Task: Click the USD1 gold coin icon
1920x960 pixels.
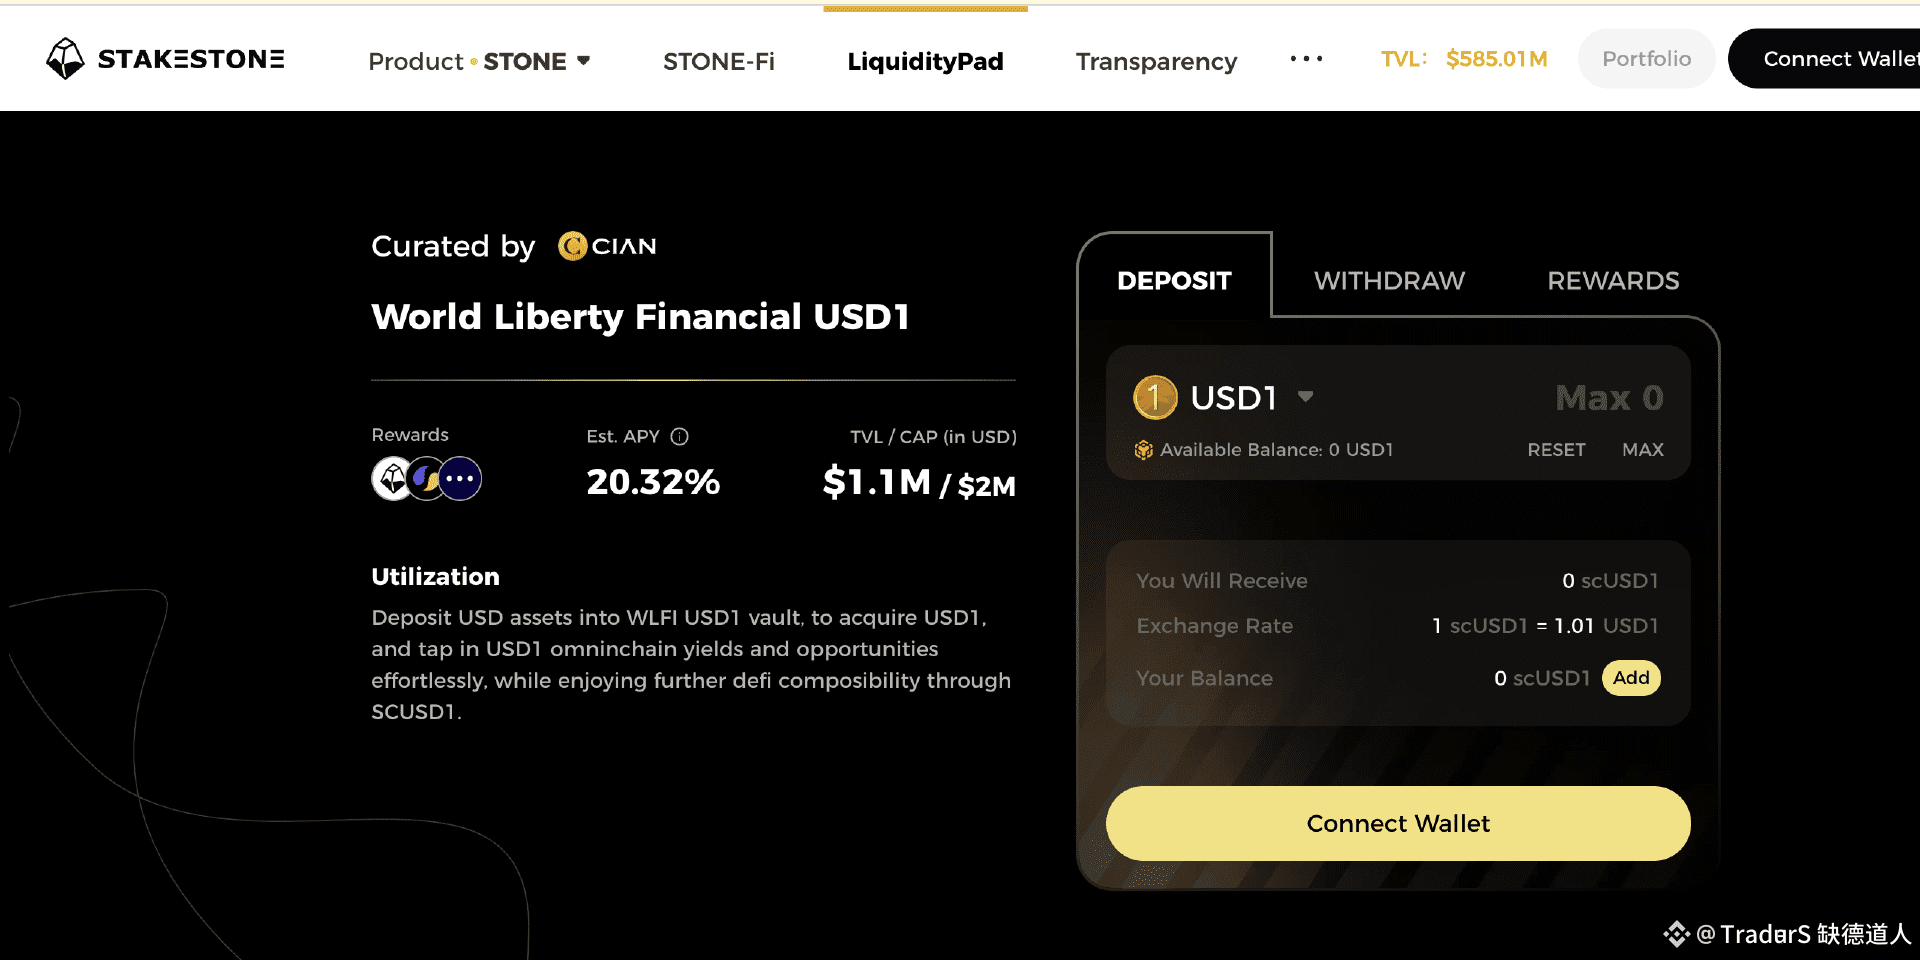Action: pos(1155,398)
